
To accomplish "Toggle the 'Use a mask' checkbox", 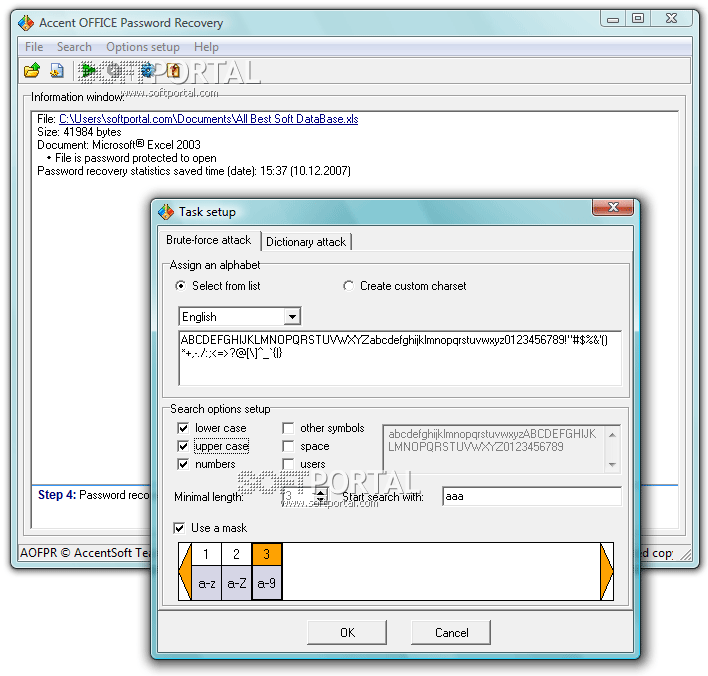I will [x=179, y=528].
